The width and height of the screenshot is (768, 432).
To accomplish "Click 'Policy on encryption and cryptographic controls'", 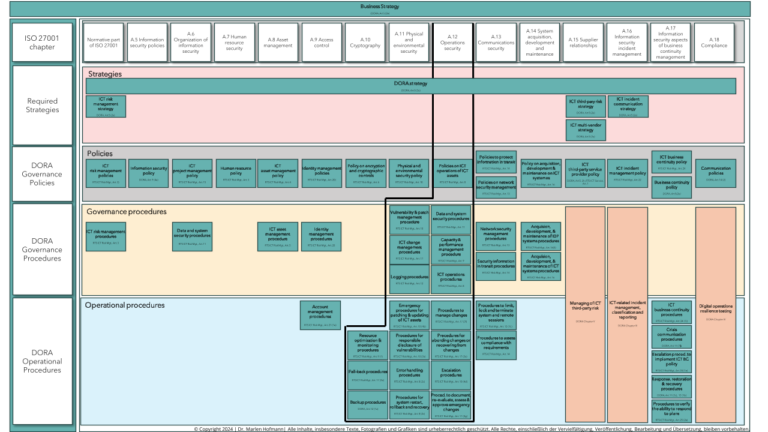I will pyautogui.click(x=366, y=173).
